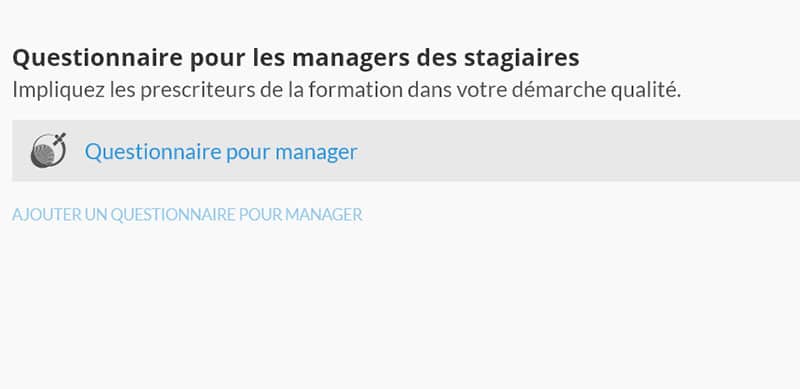Click the small satellite on the globe icon
The height and width of the screenshot is (389, 800).
pyautogui.click(x=60, y=138)
